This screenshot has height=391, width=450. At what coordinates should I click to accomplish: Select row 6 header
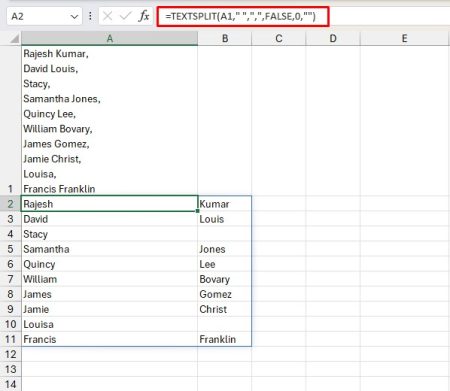[10, 264]
